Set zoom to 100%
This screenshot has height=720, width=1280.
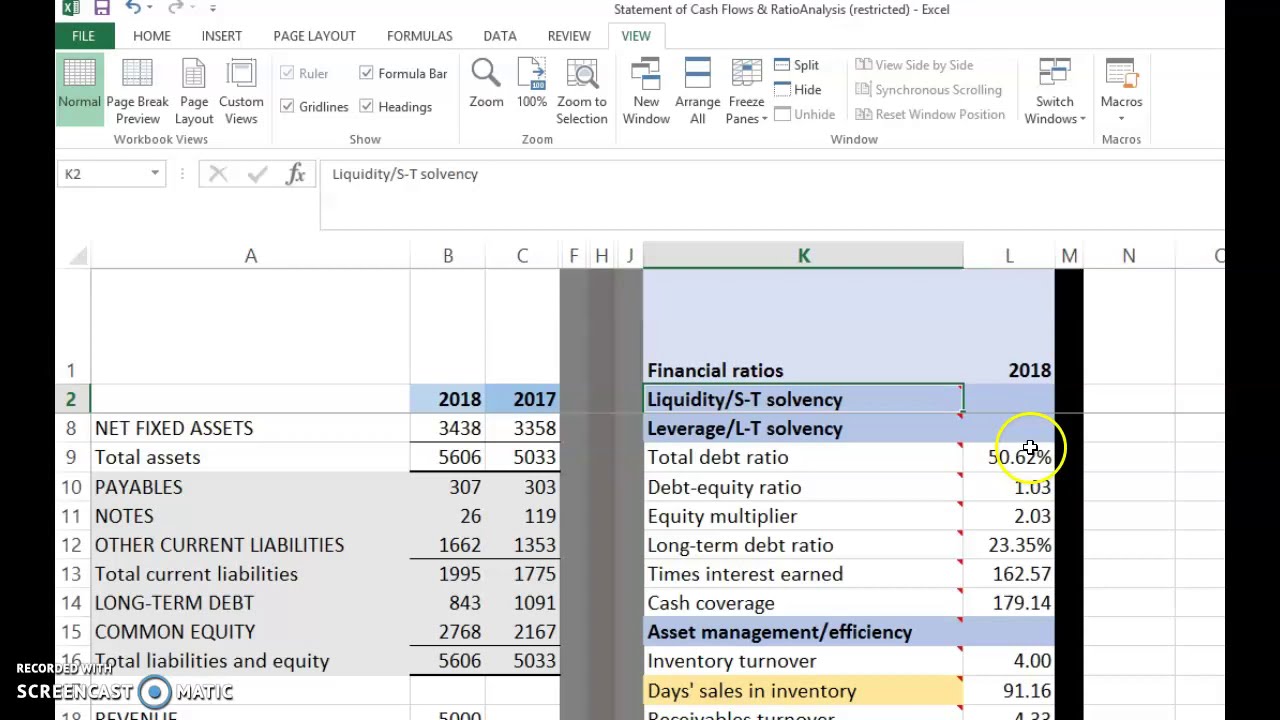tap(532, 83)
